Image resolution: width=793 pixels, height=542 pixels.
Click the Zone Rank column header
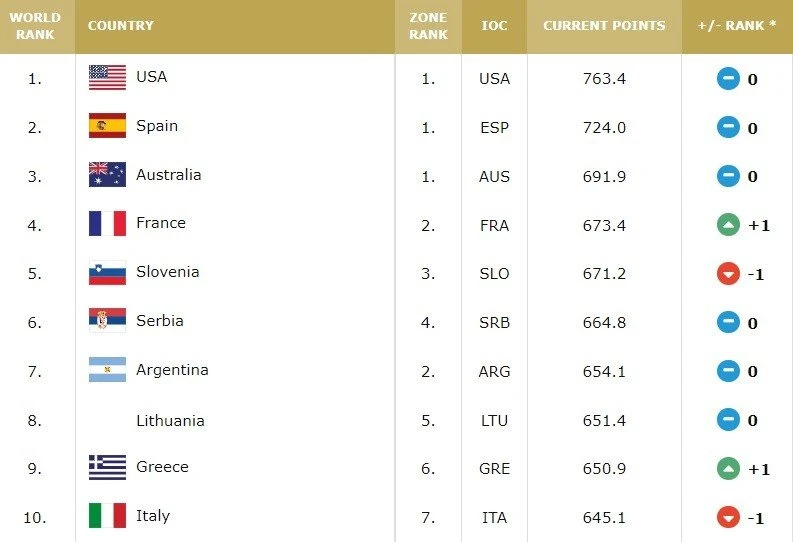tap(428, 26)
